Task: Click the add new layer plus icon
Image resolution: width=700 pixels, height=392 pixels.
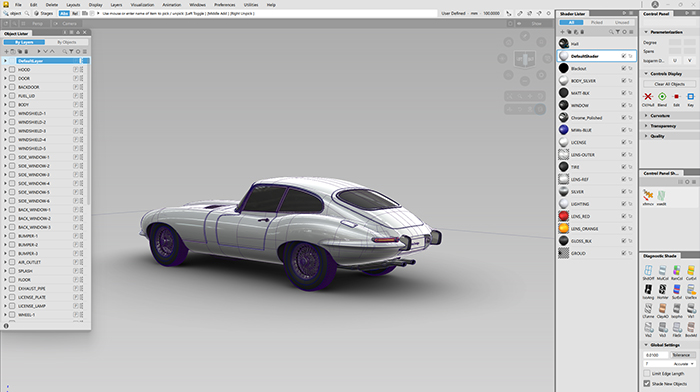Action: point(6,51)
